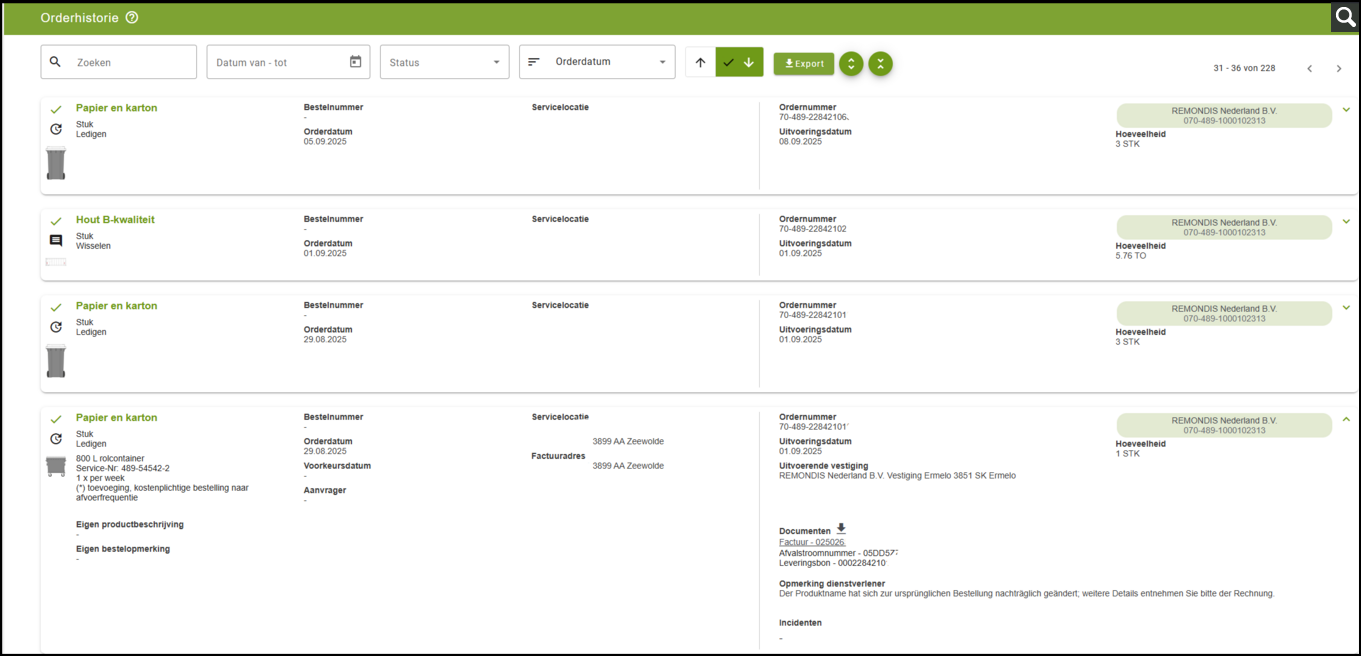The height and width of the screenshot is (656, 1361).
Task: Expand the Hout B-kwaliteit order details
Action: [1346, 222]
